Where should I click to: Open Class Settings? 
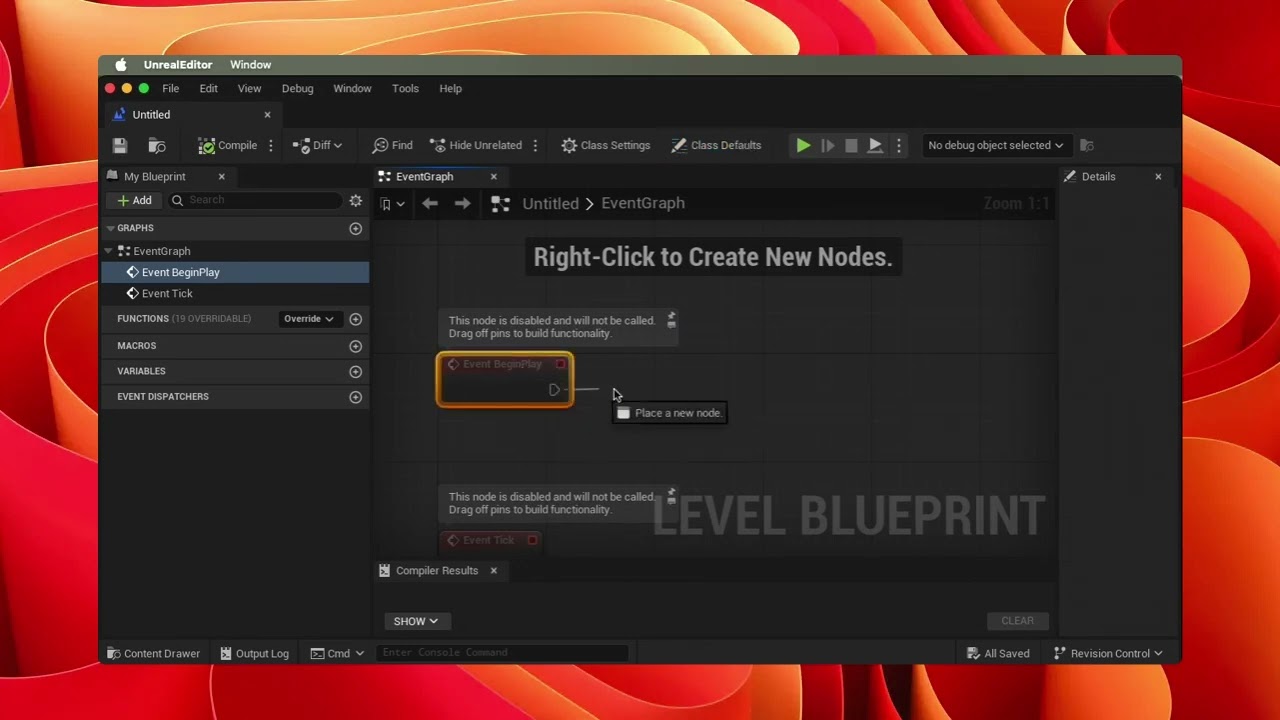tap(606, 146)
